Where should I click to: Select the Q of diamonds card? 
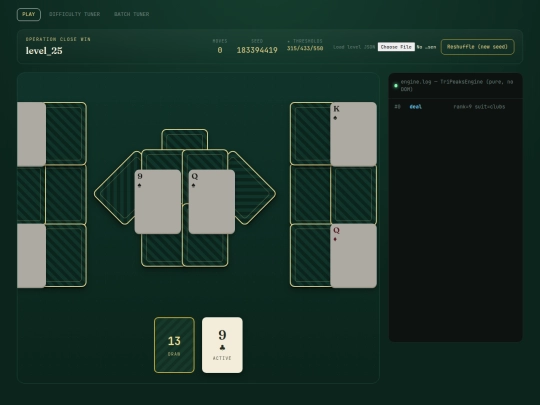pos(353,256)
